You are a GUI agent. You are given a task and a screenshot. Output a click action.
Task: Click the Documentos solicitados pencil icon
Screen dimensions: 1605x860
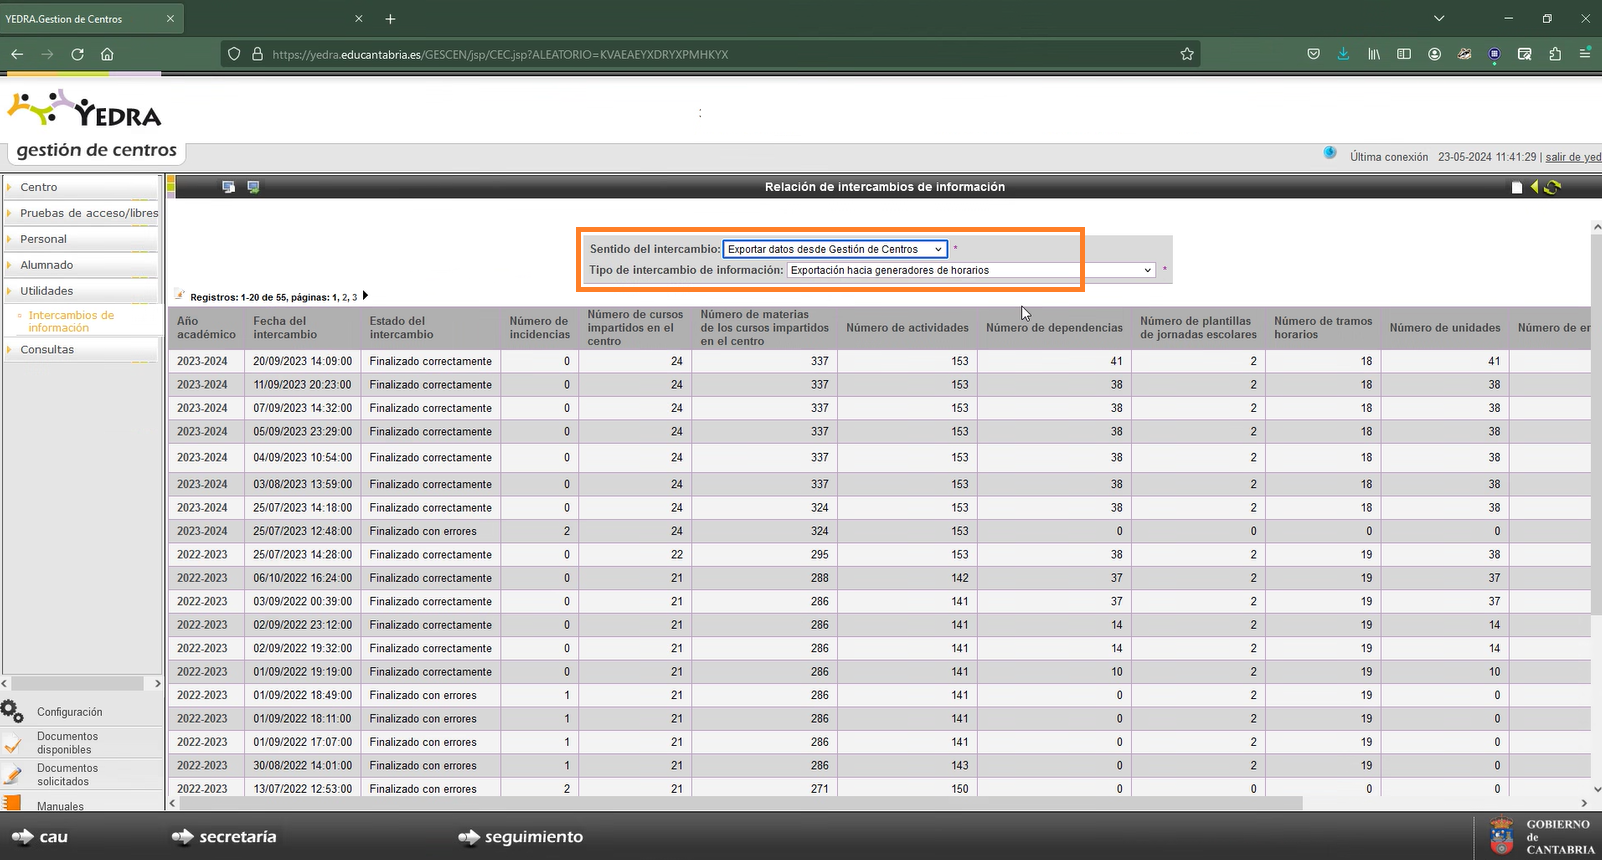click(12, 775)
